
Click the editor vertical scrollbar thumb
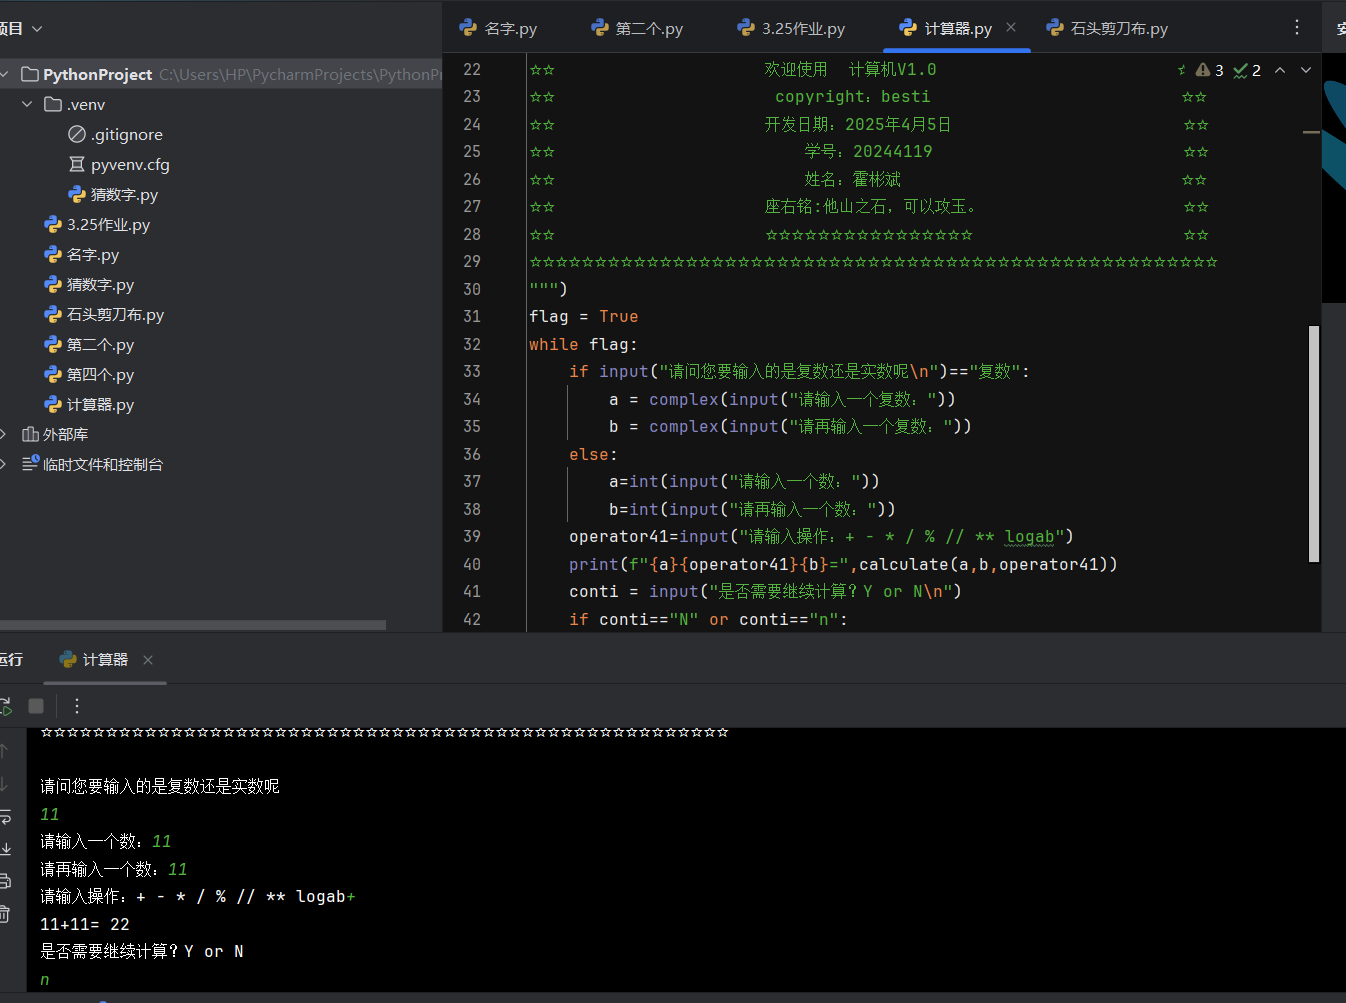(1314, 444)
